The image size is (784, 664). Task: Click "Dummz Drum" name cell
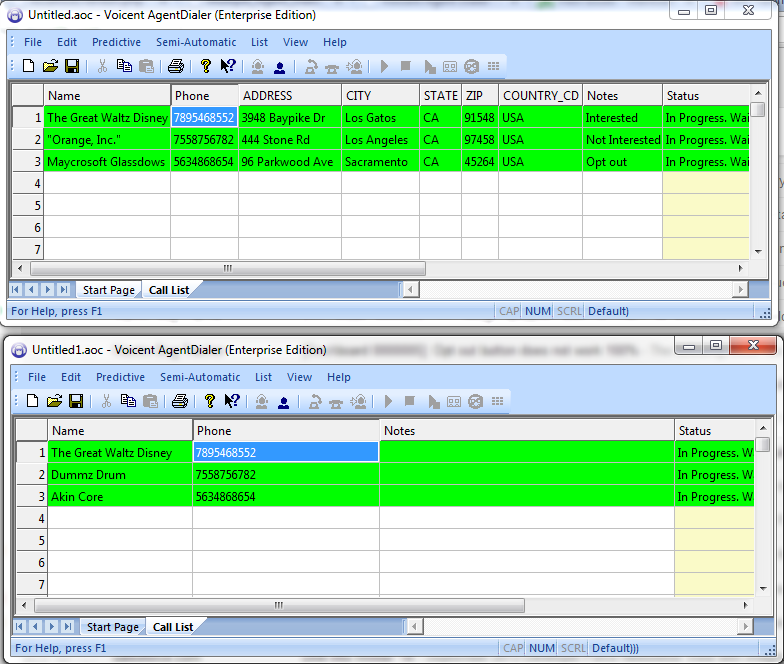[120, 474]
